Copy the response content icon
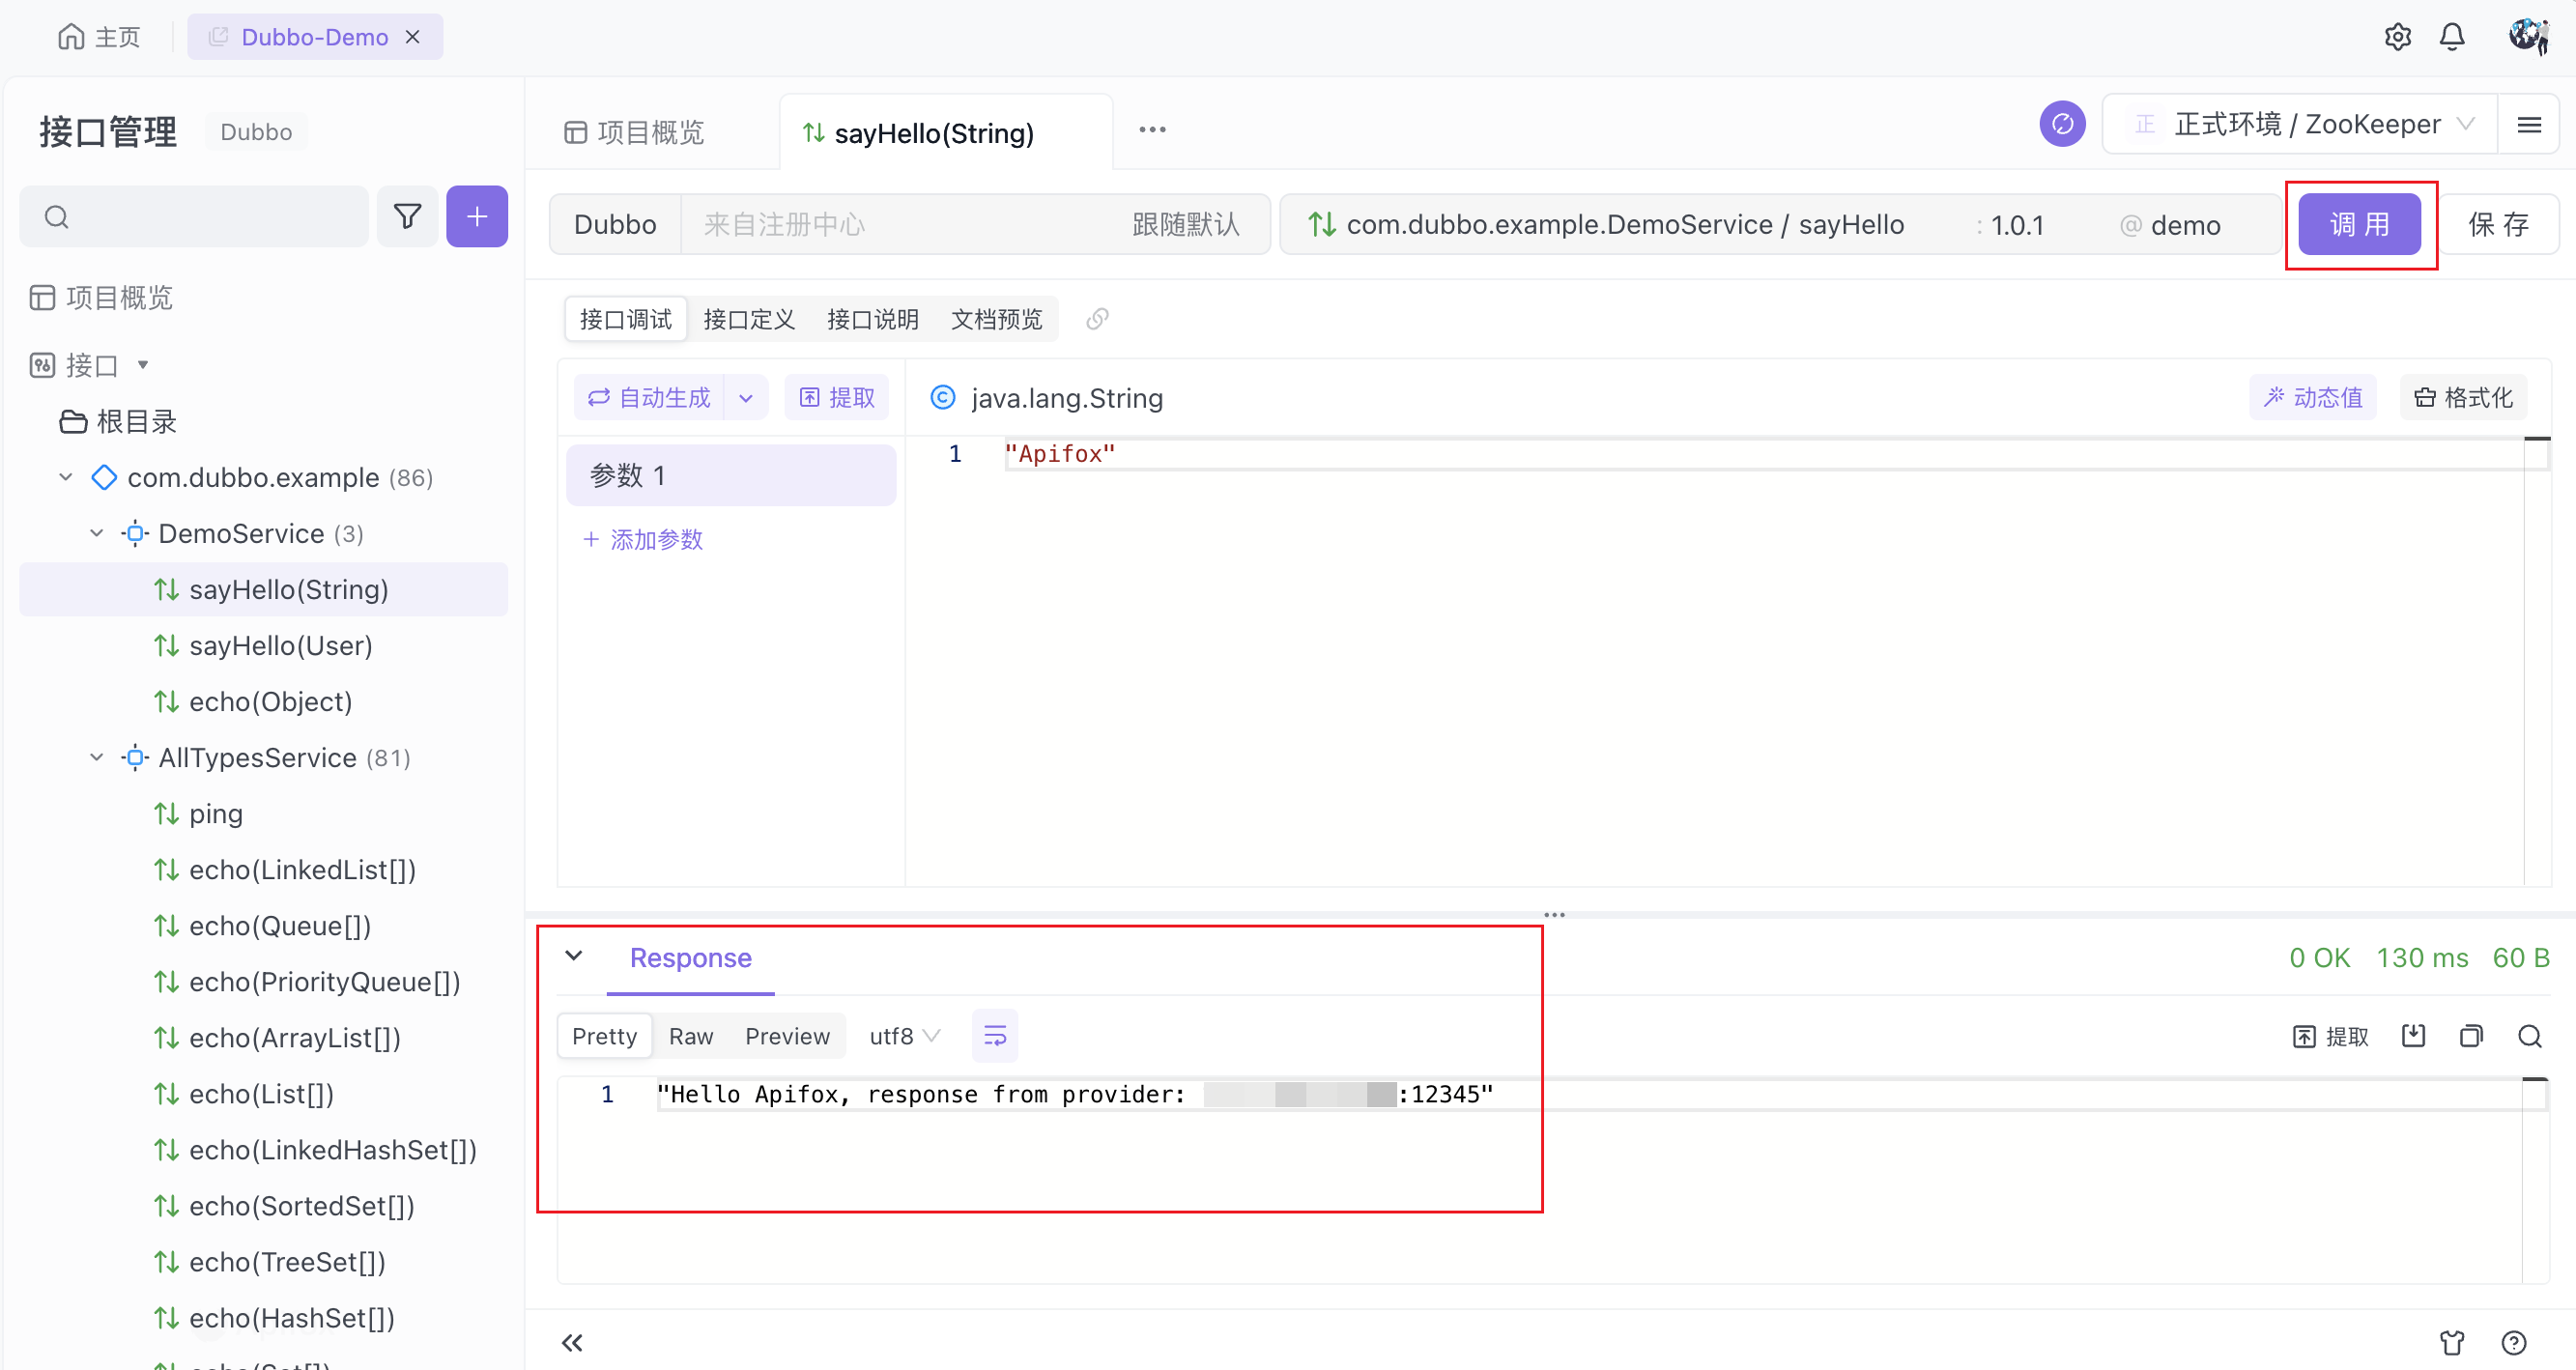2576x1370 pixels. pyautogui.click(x=2471, y=1036)
